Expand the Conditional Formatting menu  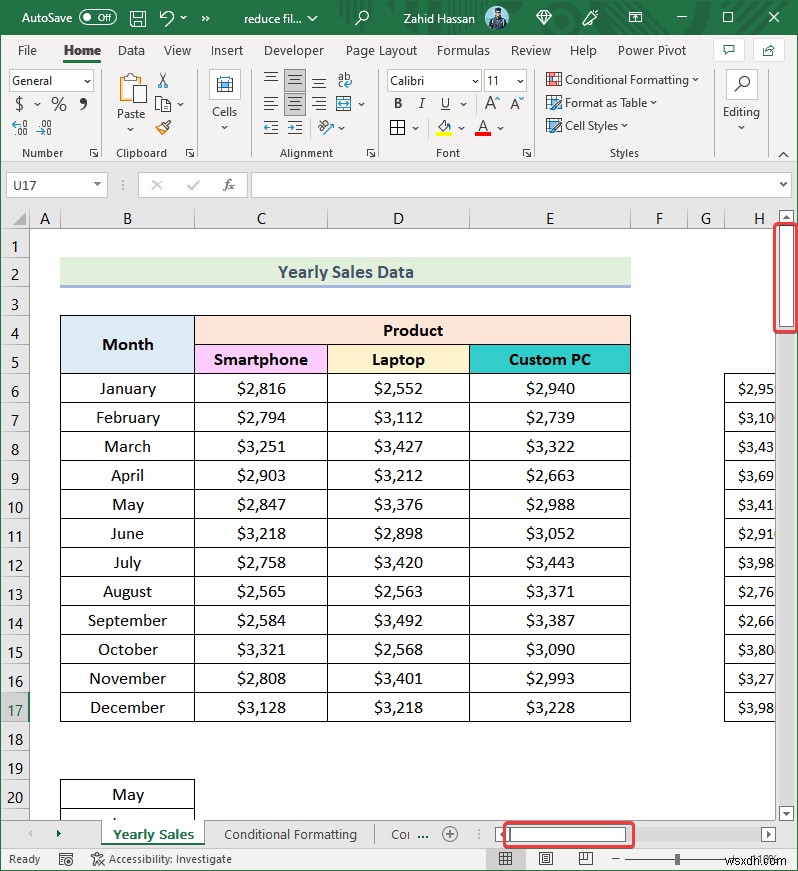(x=622, y=80)
